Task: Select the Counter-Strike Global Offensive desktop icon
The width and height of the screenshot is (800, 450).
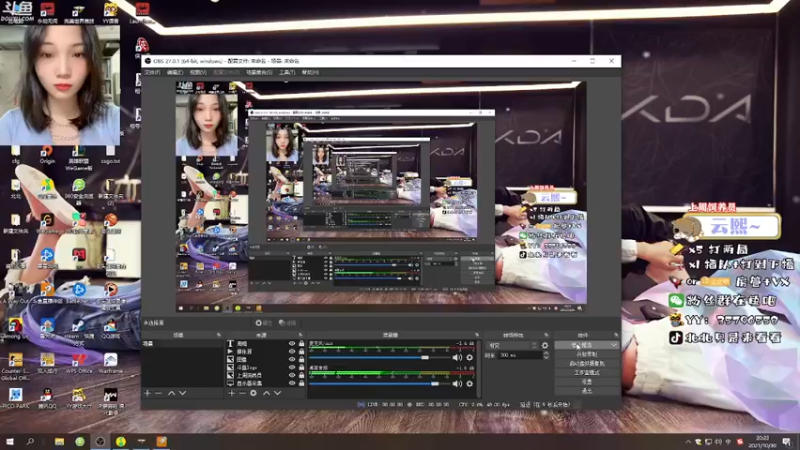Action: (15, 365)
